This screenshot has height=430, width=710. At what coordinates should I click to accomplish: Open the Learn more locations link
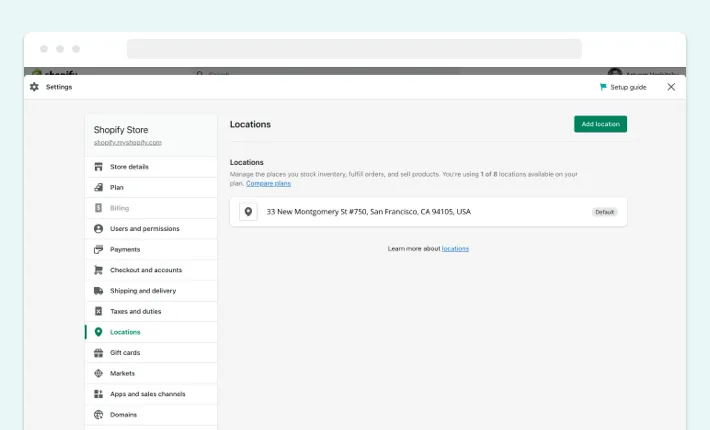tap(455, 248)
